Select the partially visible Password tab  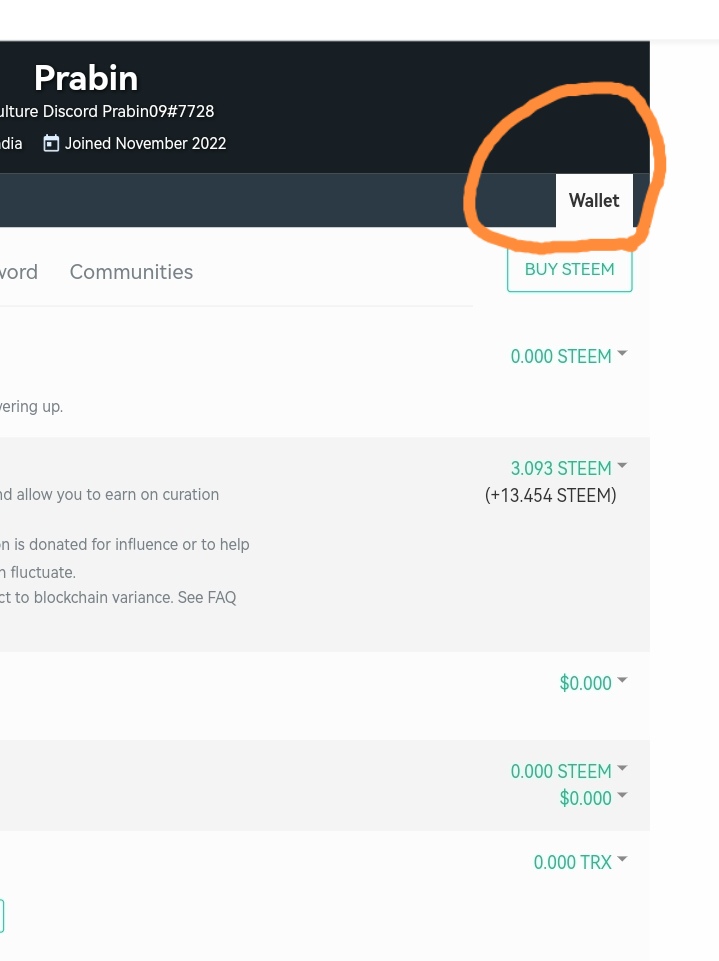click(x=18, y=272)
